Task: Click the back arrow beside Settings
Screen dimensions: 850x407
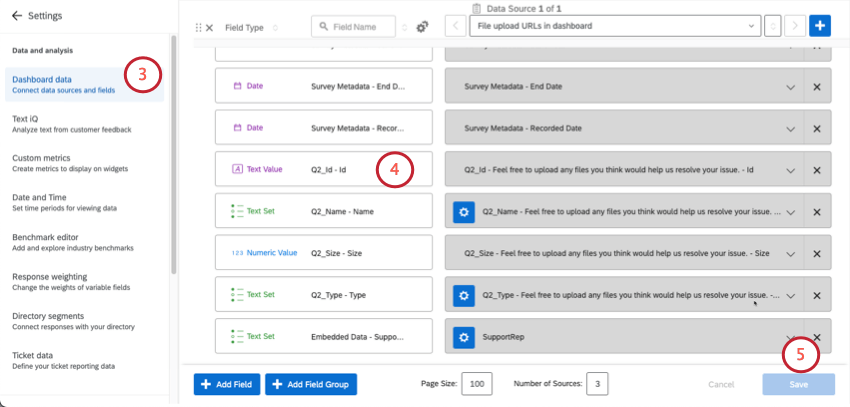Action: (x=17, y=17)
